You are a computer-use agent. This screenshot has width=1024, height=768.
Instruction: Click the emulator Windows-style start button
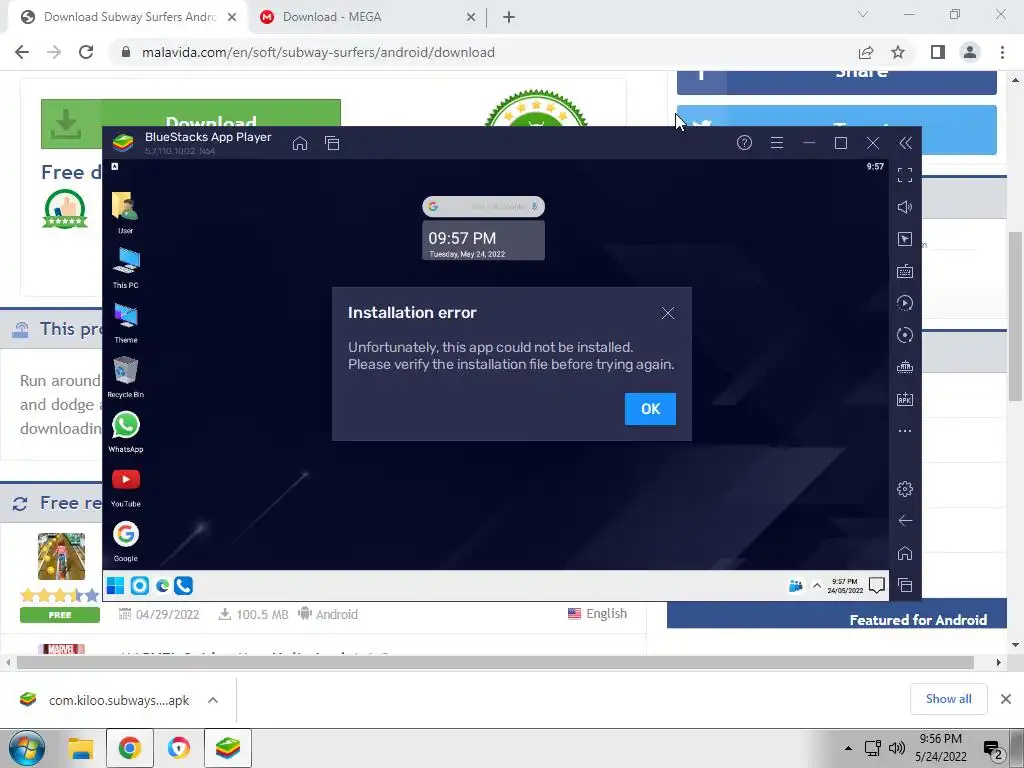(116, 586)
